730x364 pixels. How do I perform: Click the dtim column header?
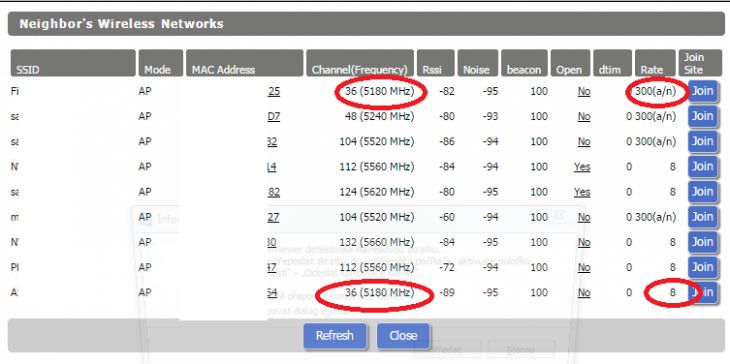pos(612,63)
